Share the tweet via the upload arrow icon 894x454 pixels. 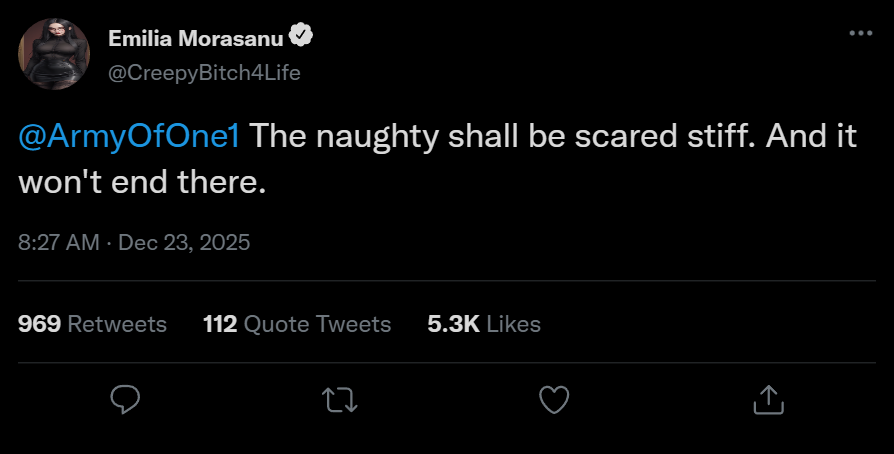coord(767,400)
